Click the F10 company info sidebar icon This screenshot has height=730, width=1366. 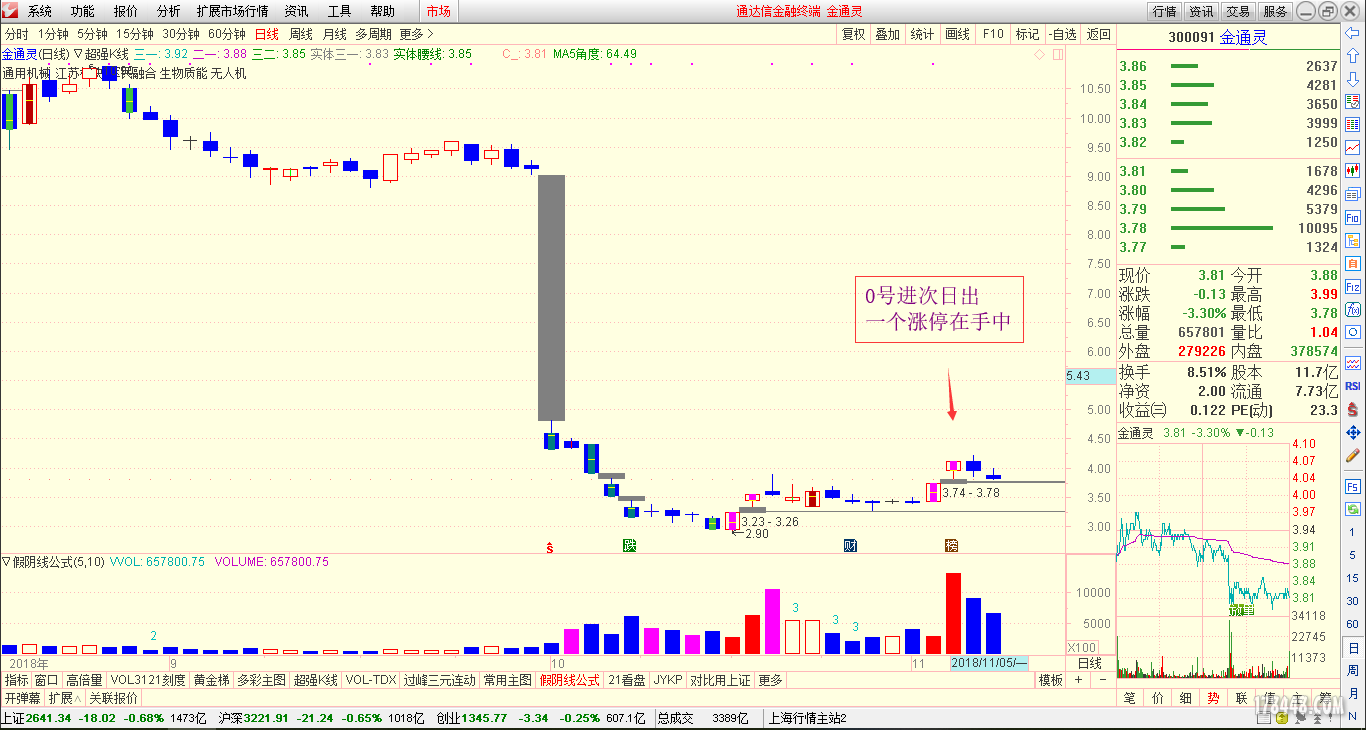click(x=1354, y=217)
